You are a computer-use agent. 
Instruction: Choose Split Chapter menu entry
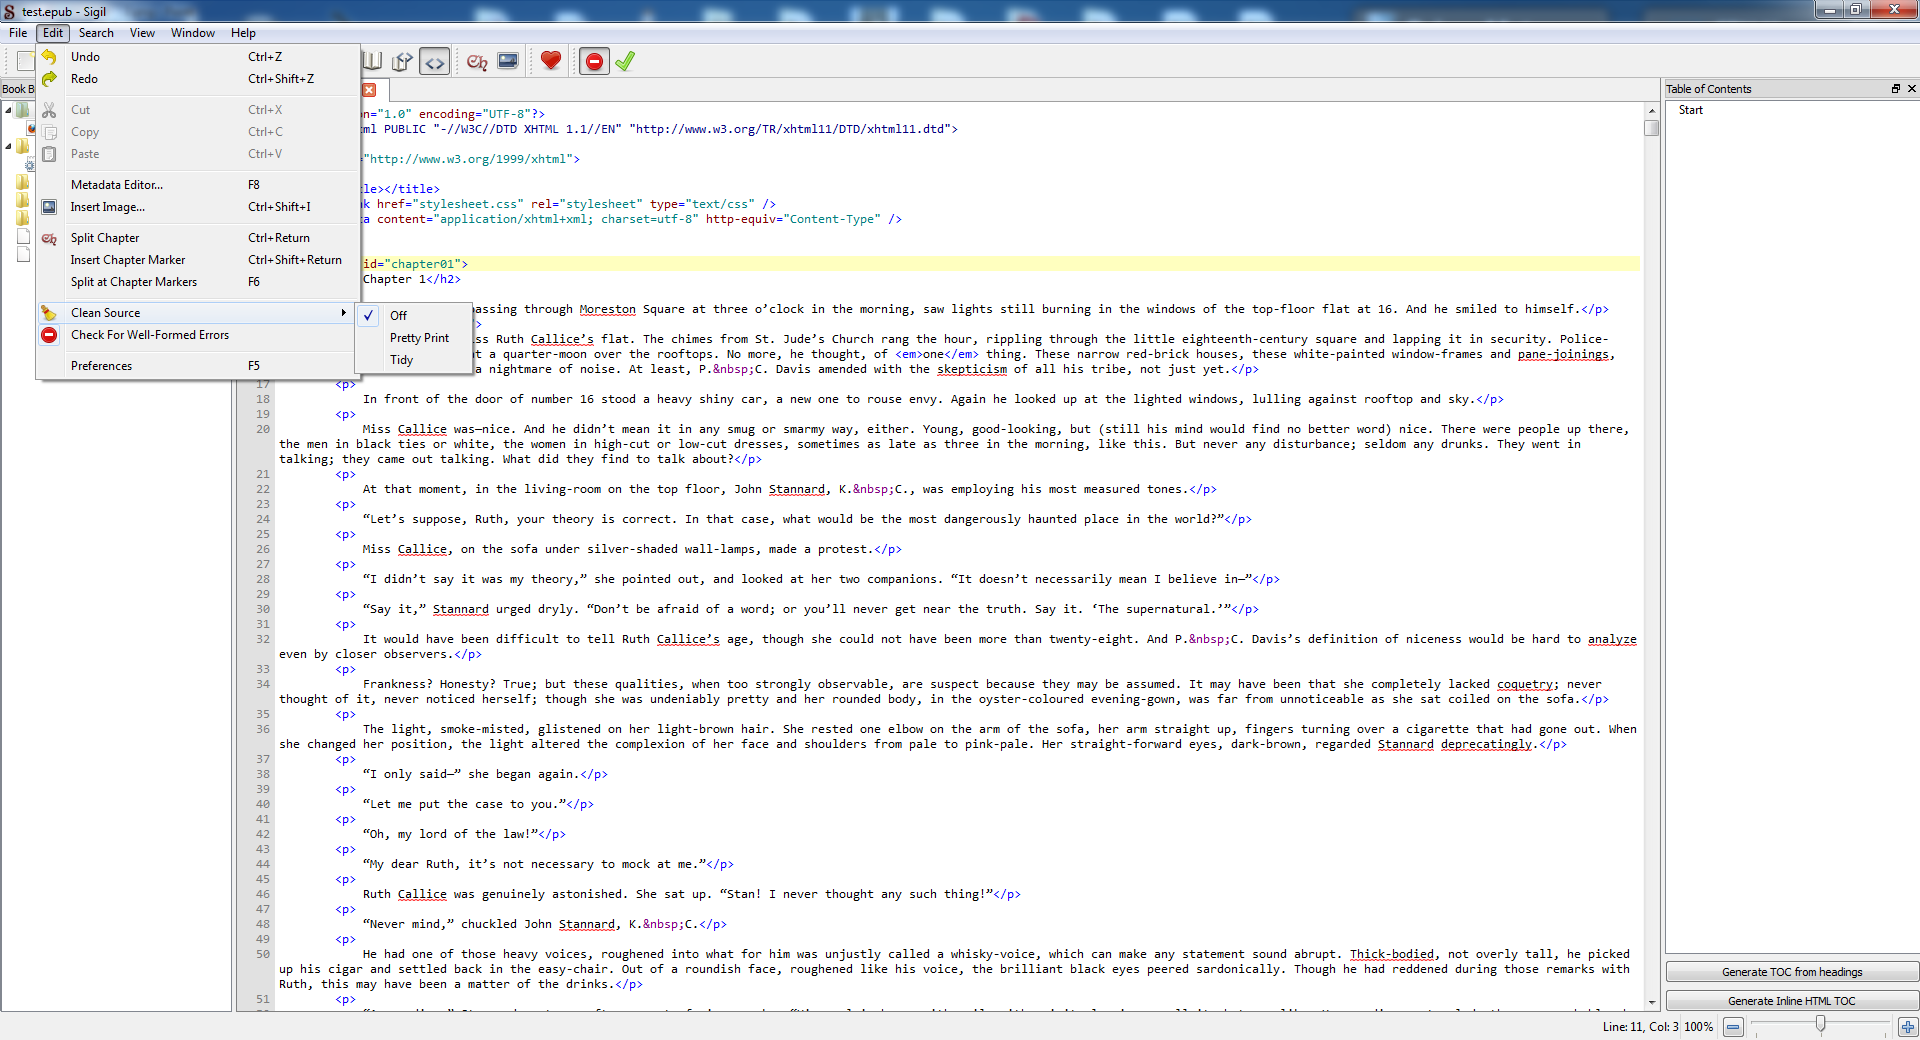pyautogui.click(x=198, y=238)
